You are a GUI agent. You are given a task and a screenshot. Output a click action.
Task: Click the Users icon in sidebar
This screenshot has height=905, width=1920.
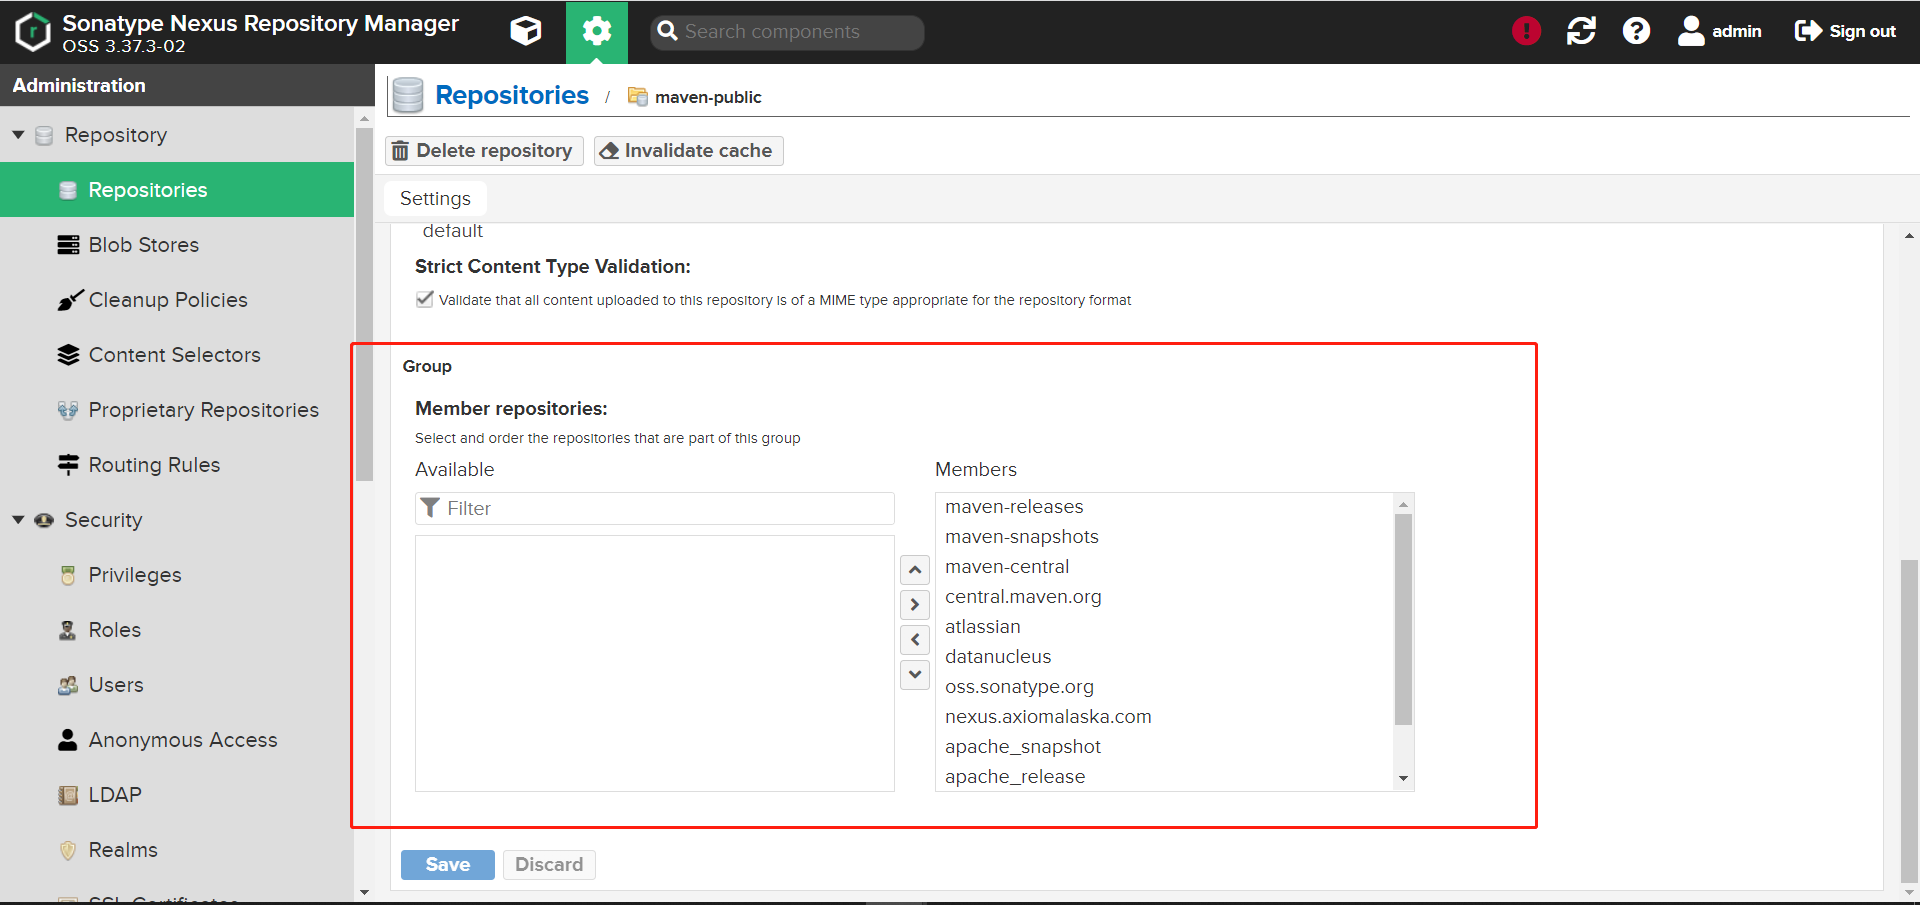[x=68, y=685]
